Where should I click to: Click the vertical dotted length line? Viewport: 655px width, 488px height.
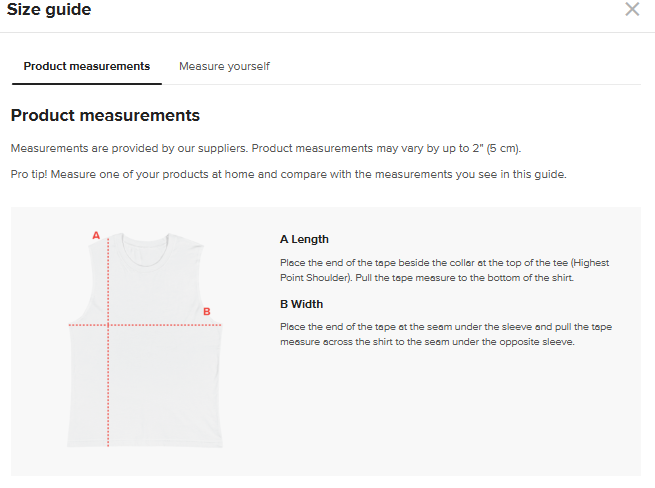108,380
